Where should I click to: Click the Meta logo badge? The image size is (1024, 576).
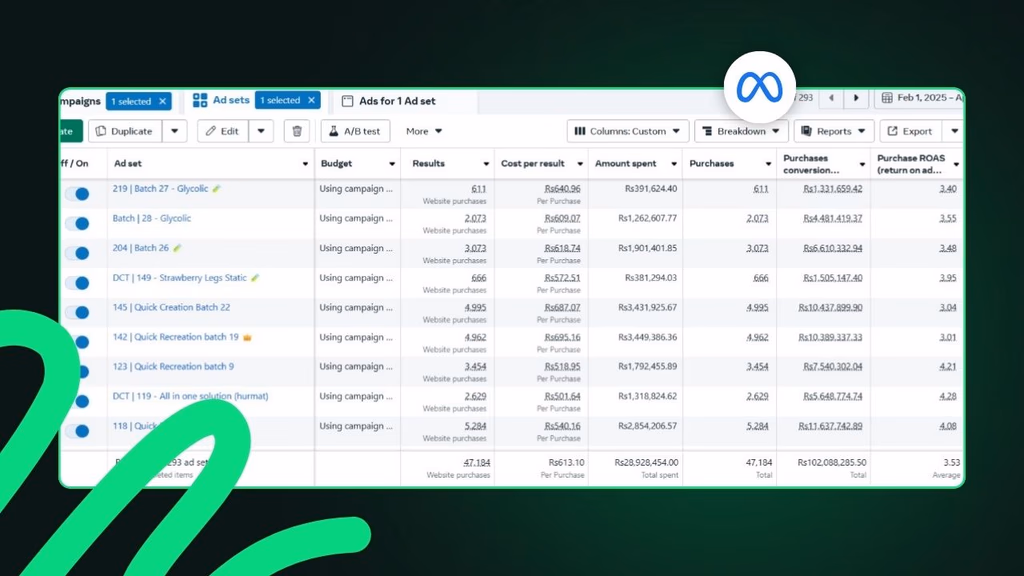(761, 87)
